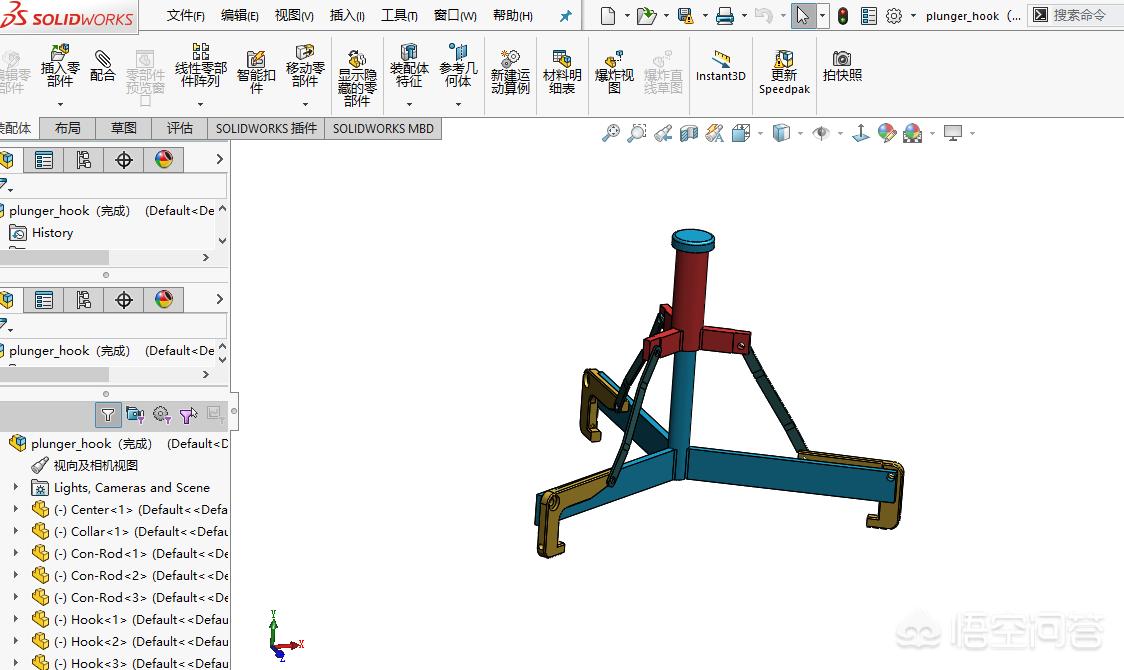The height and width of the screenshot is (670, 1124).
Task: Open the Edit (编辑) menu
Action: pyautogui.click(x=239, y=16)
